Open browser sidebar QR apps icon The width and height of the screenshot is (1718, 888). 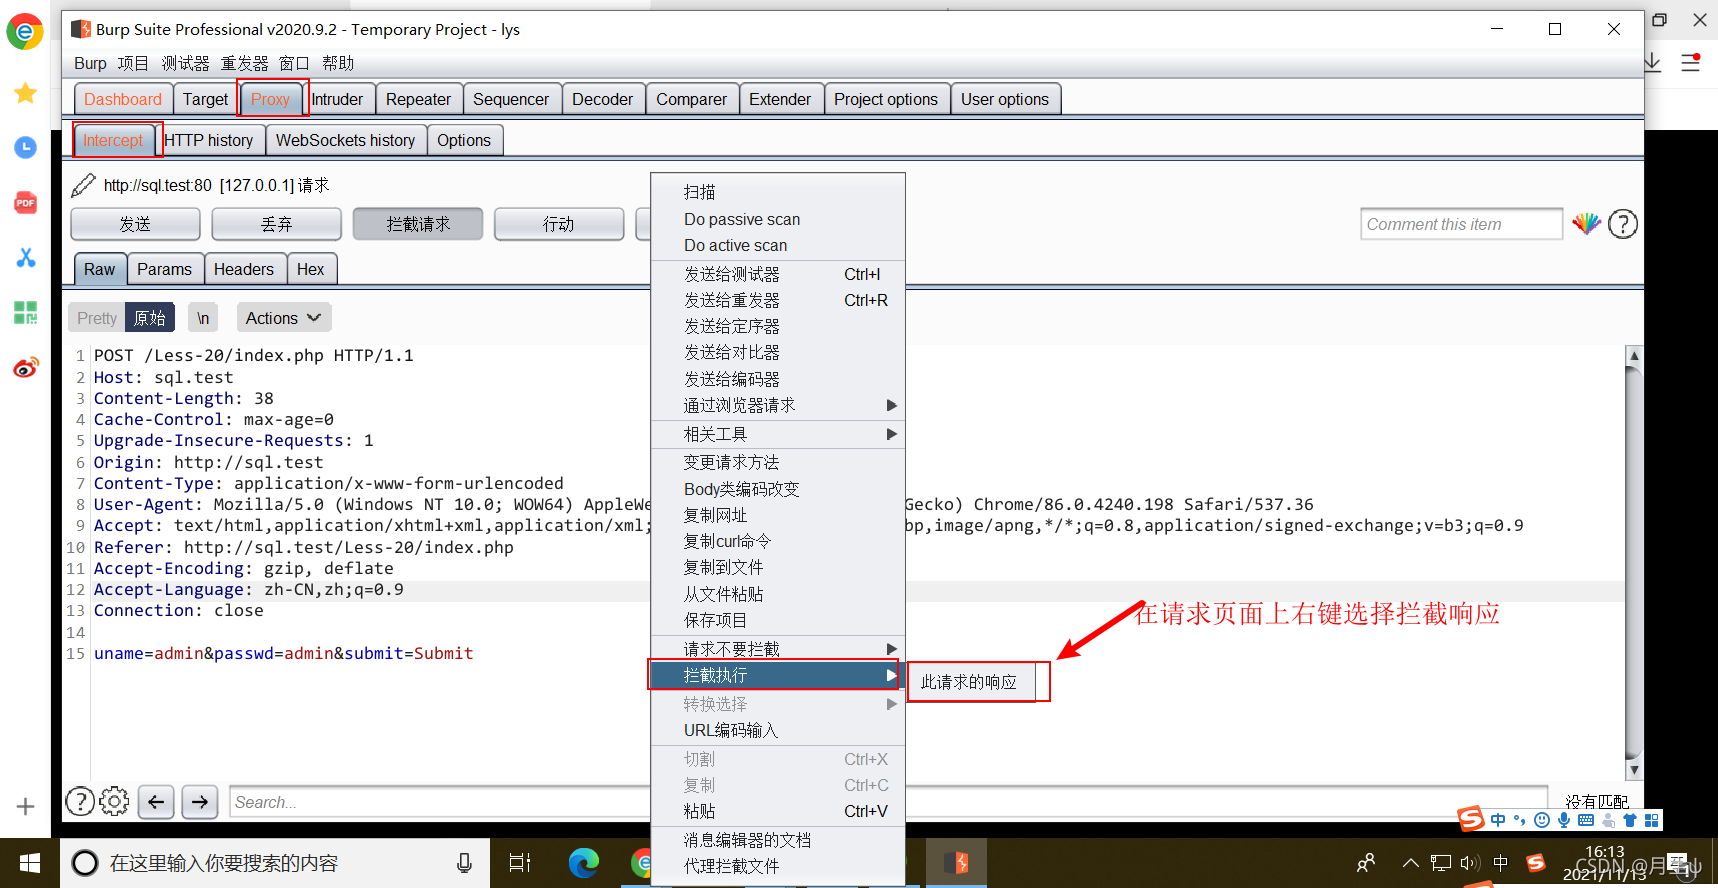tap(26, 312)
